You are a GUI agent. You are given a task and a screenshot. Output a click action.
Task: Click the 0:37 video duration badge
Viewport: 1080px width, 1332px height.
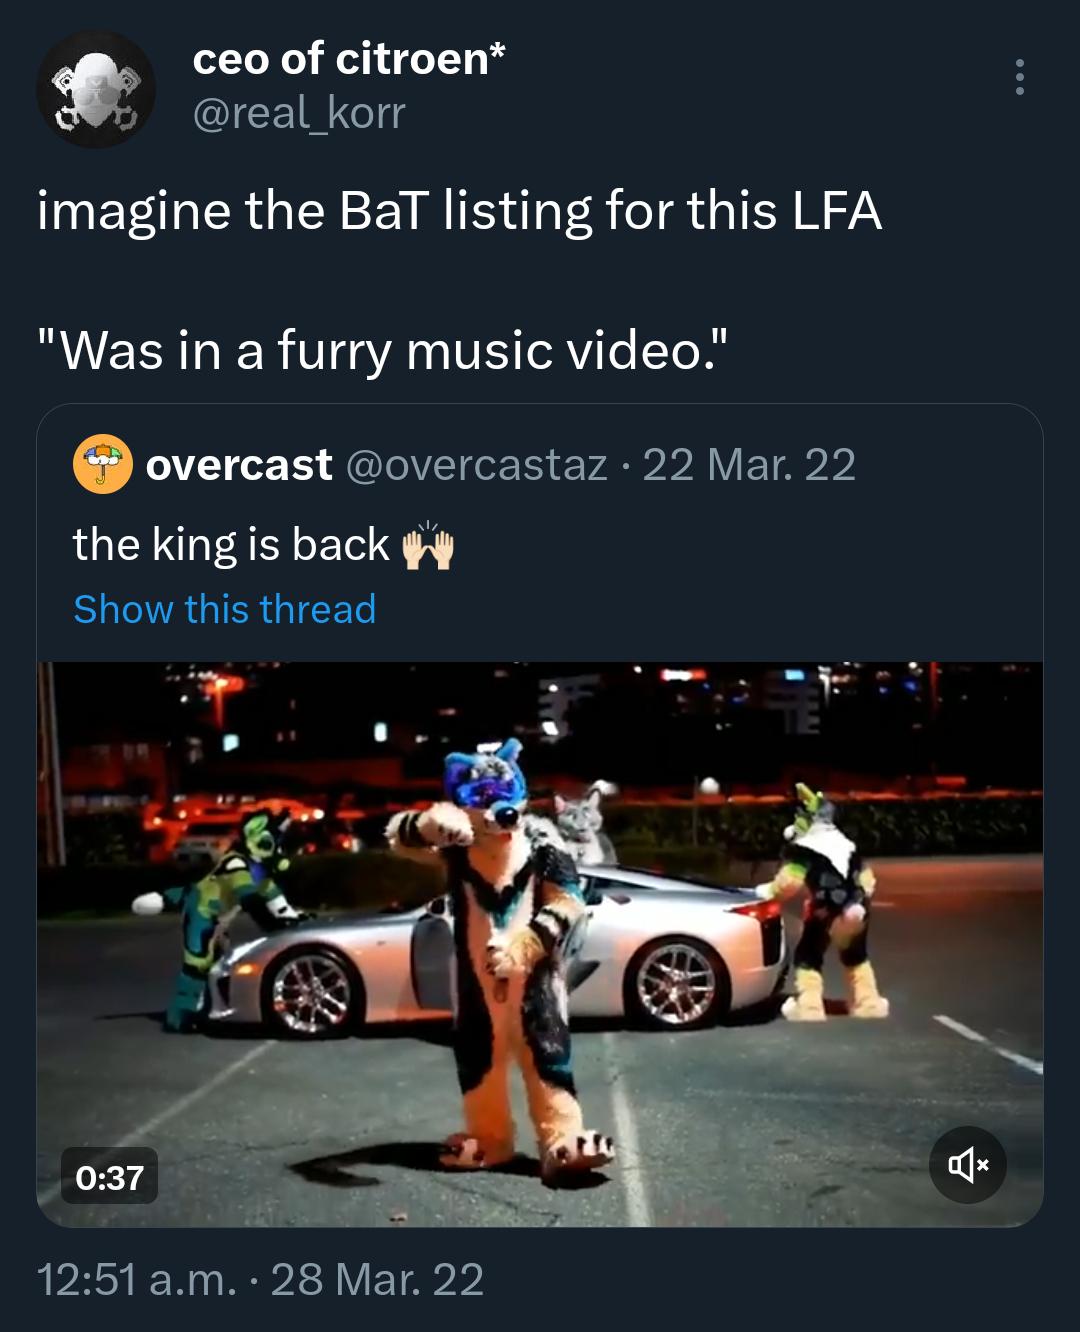coord(110,1177)
